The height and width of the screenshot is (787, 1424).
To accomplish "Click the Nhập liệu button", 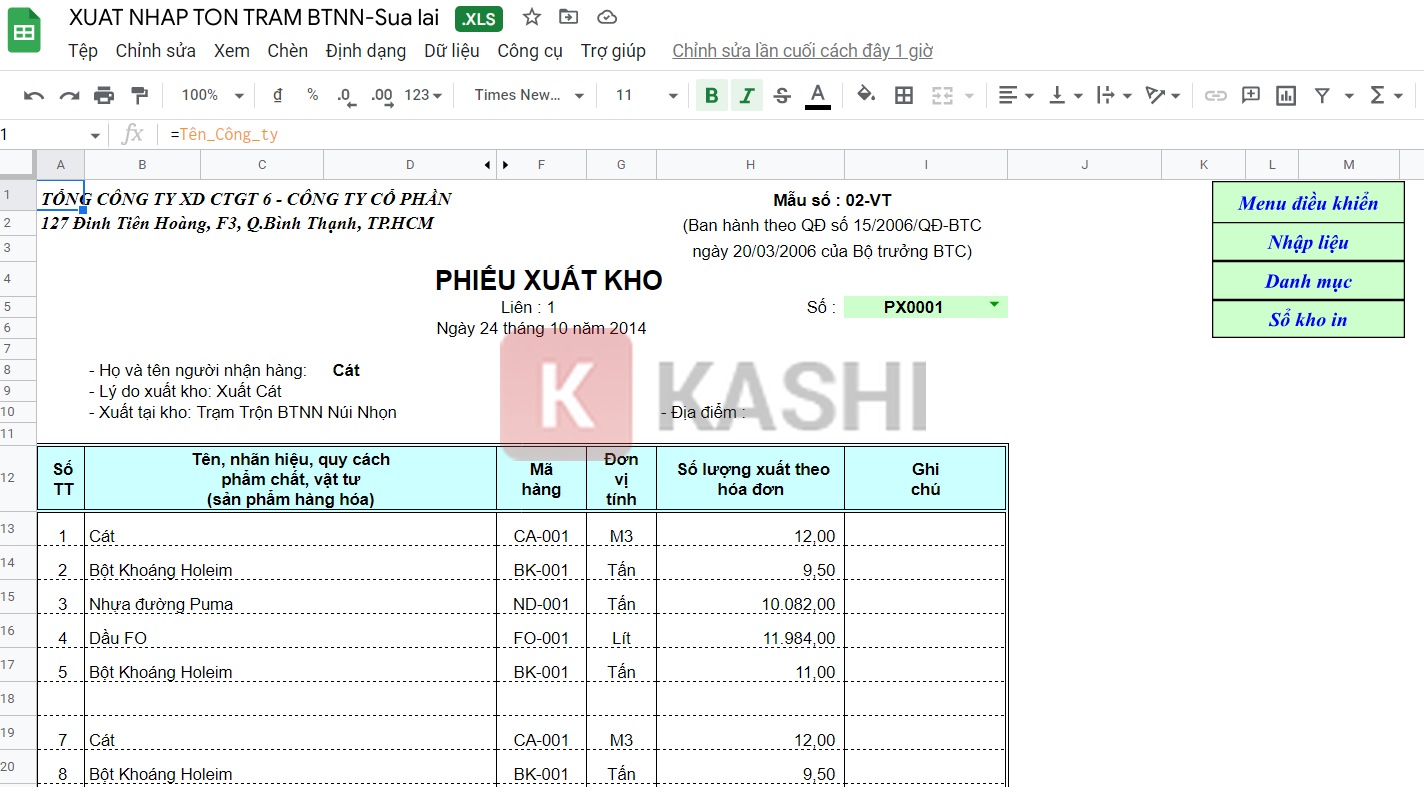I will click(x=1307, y=241).
